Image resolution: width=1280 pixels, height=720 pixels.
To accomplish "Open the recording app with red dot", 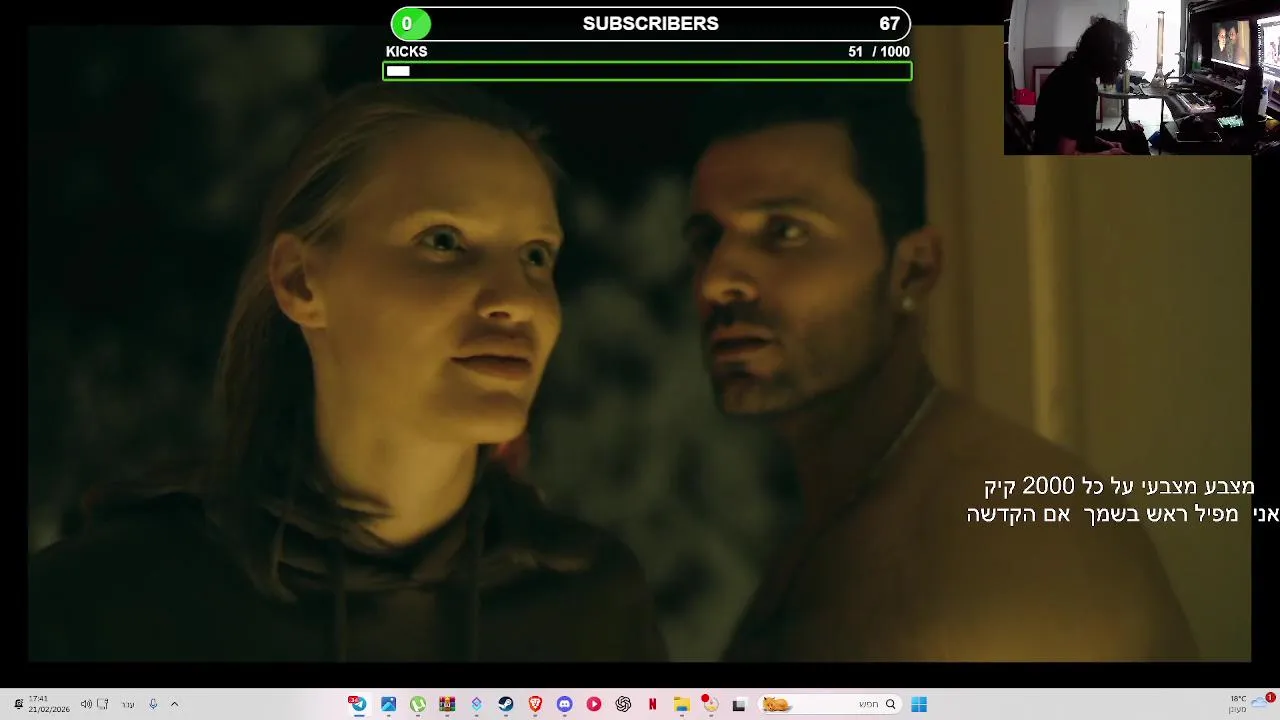I will click(710, 703).
